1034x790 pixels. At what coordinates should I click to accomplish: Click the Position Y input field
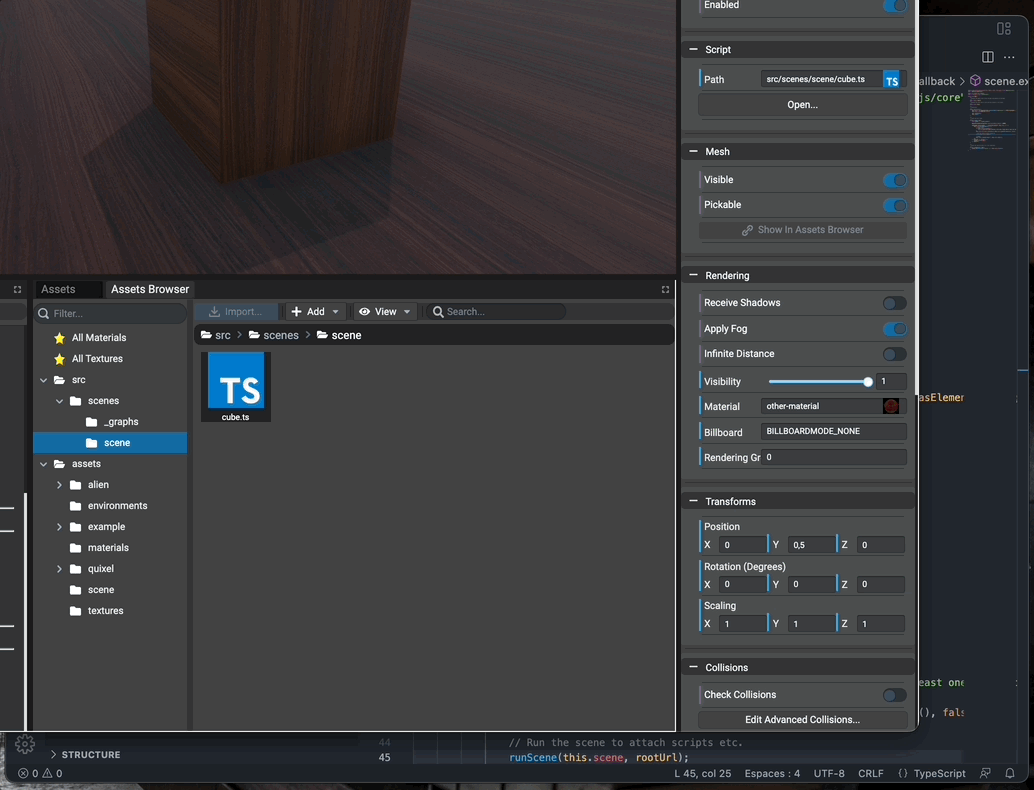811,545
